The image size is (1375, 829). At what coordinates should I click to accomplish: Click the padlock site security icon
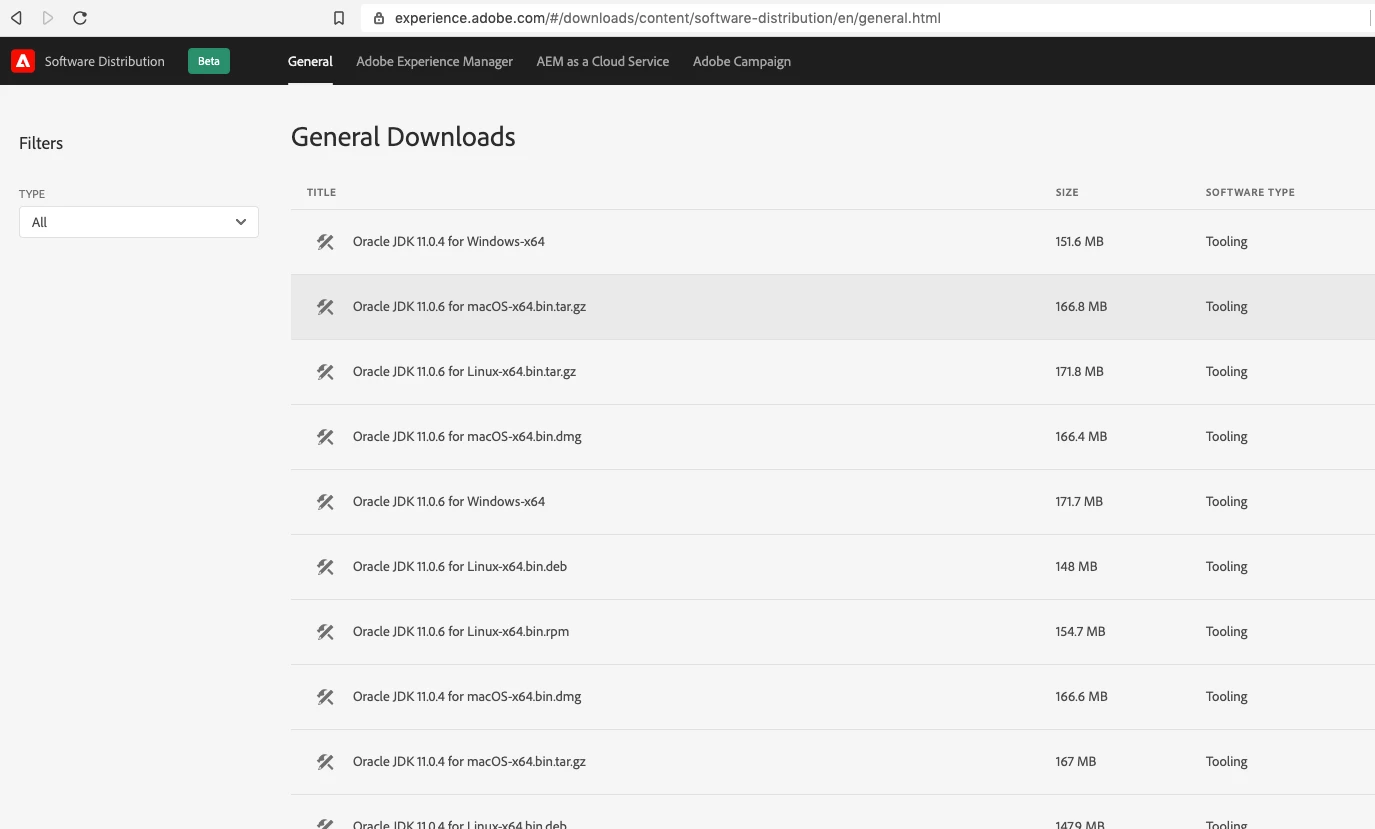pyautogui.click(x=379, y=18)
